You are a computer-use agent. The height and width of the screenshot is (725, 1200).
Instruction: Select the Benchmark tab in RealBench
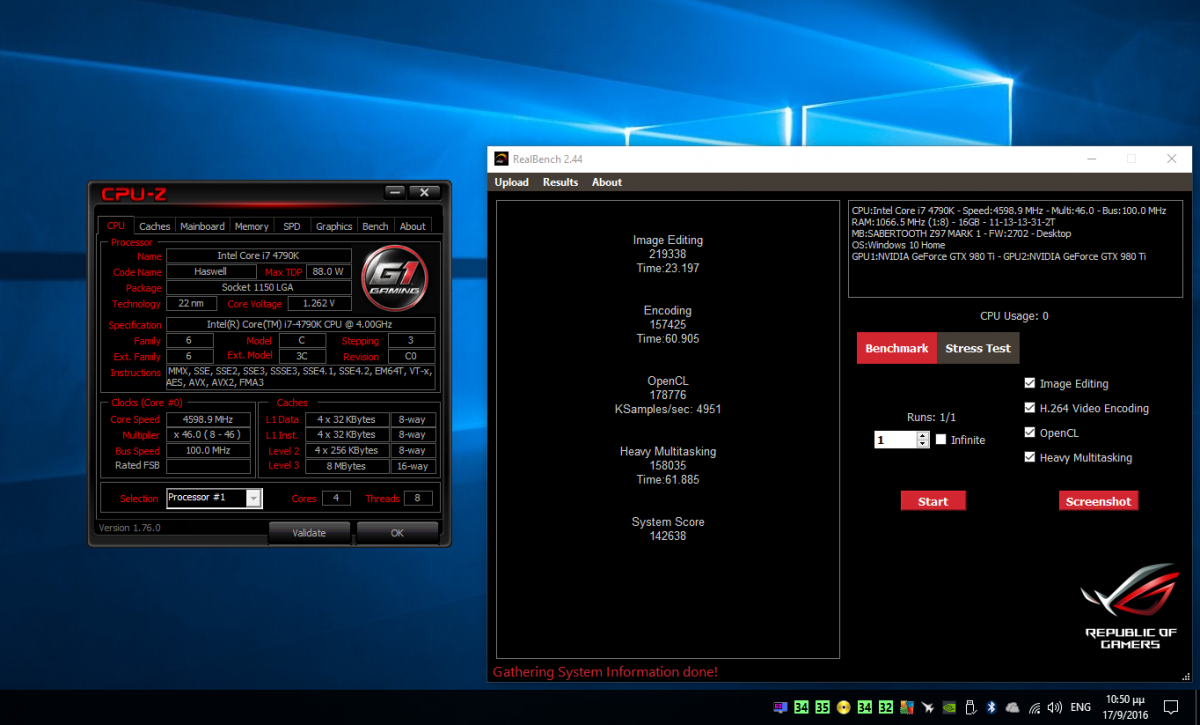897,348
